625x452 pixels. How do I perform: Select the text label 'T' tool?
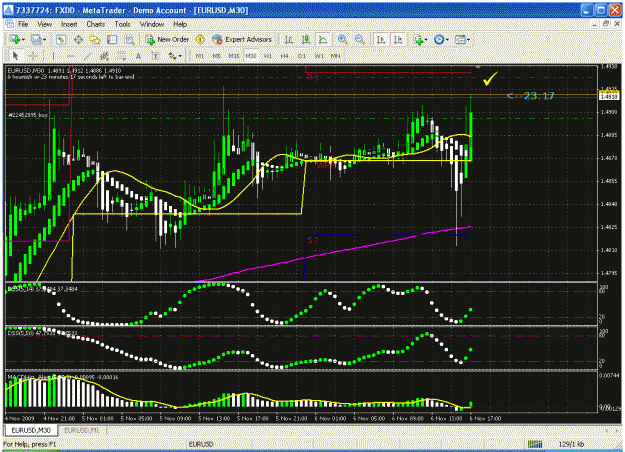155,56
